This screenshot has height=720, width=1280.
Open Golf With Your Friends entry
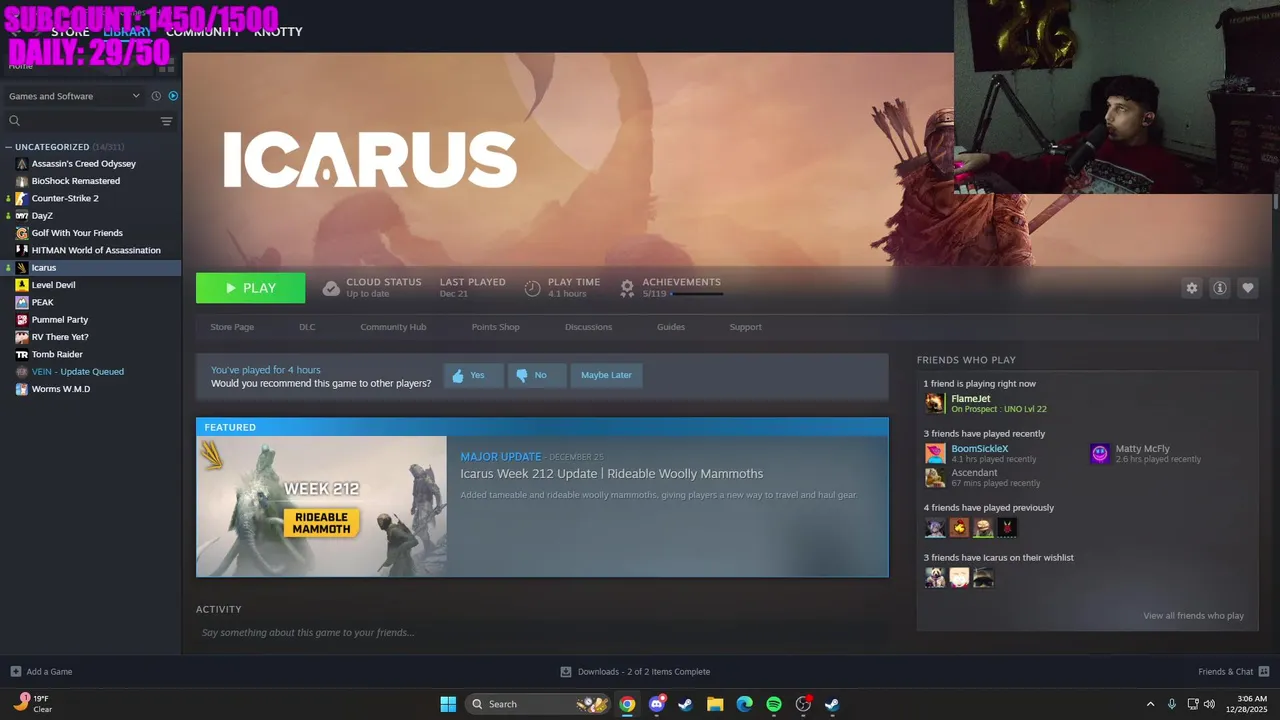[77, 233]
